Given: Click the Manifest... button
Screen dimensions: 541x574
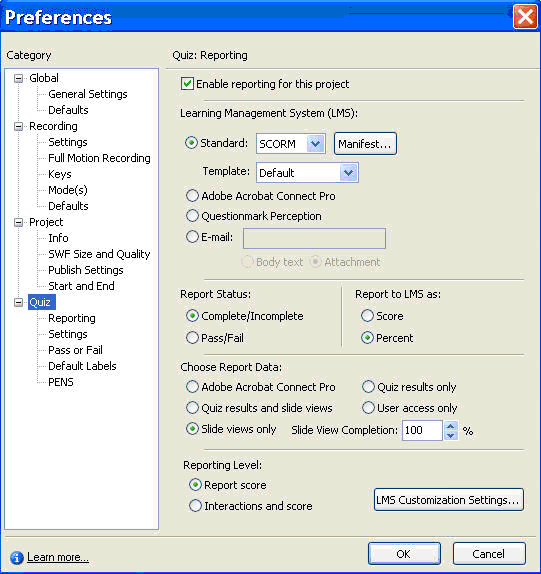Looking at the screenshot, I should [x=365, y=144].
